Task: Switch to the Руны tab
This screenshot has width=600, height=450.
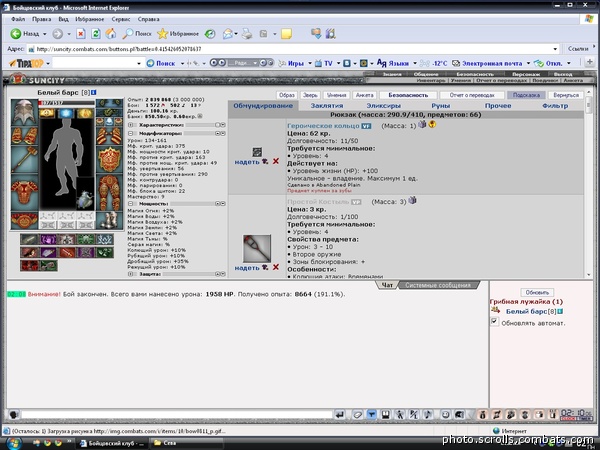Action: coord(441,106)
